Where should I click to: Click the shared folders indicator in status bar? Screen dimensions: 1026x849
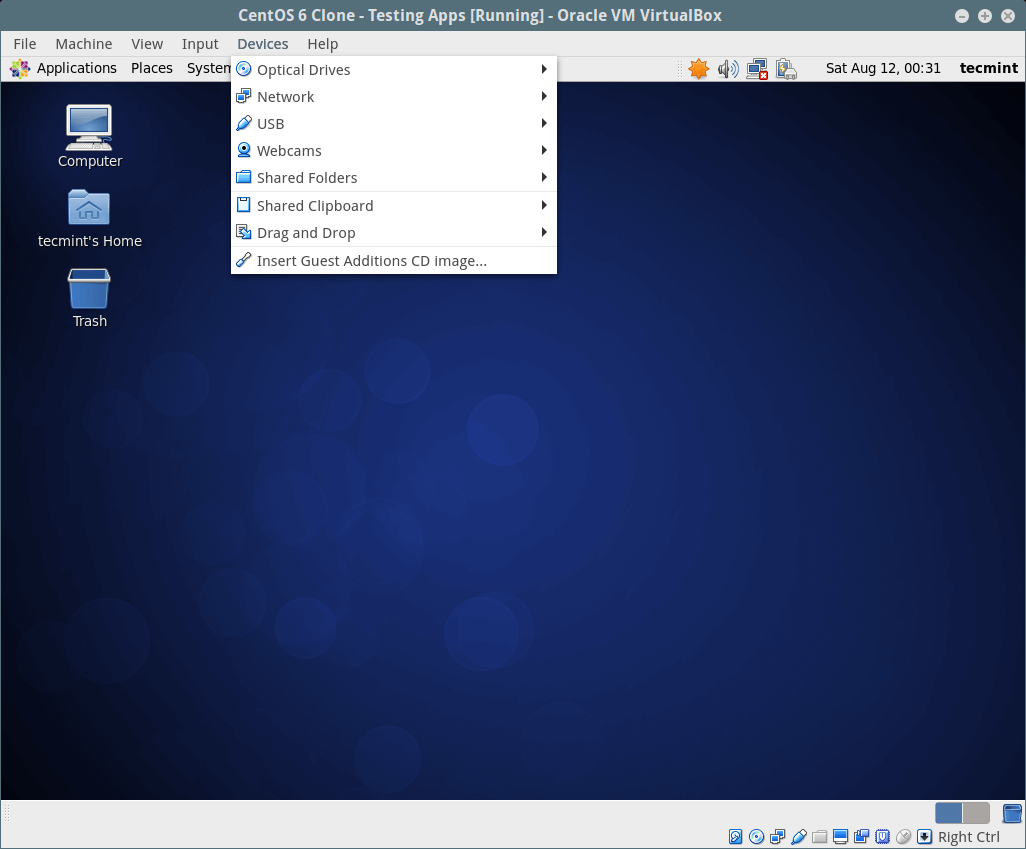pos(820,837)
